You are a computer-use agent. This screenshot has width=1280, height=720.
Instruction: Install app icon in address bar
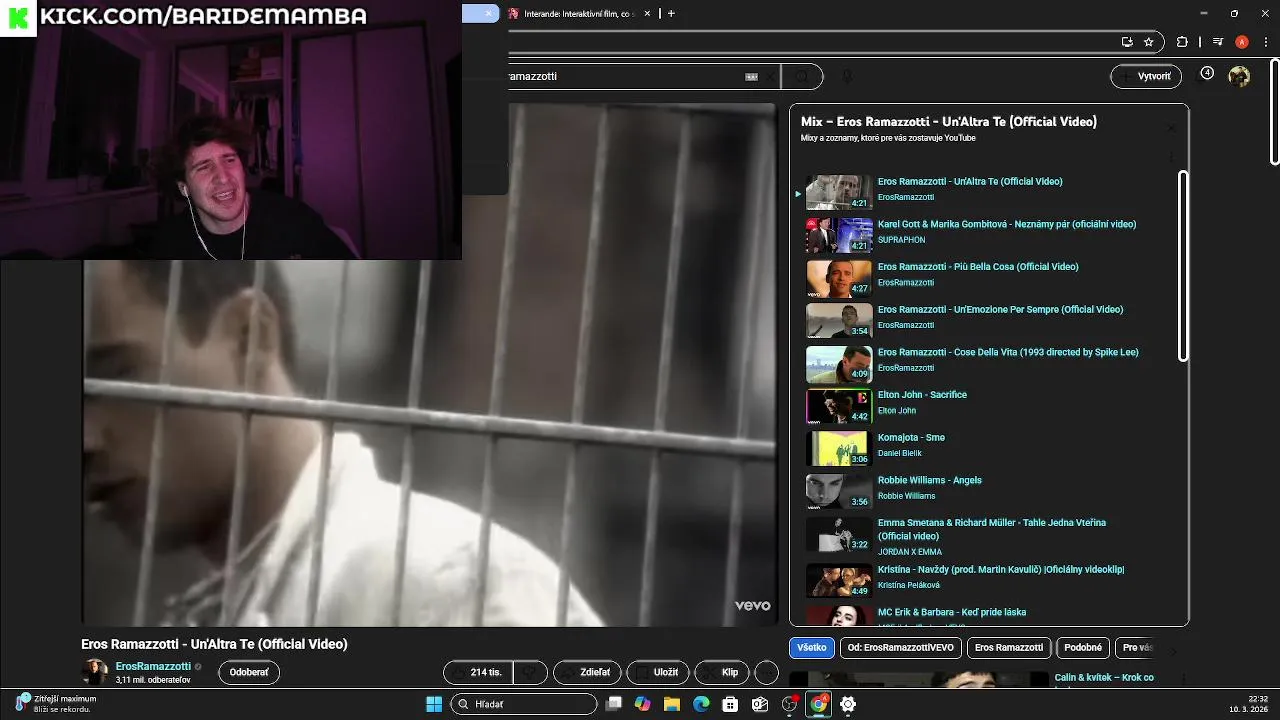(1127, 42)
